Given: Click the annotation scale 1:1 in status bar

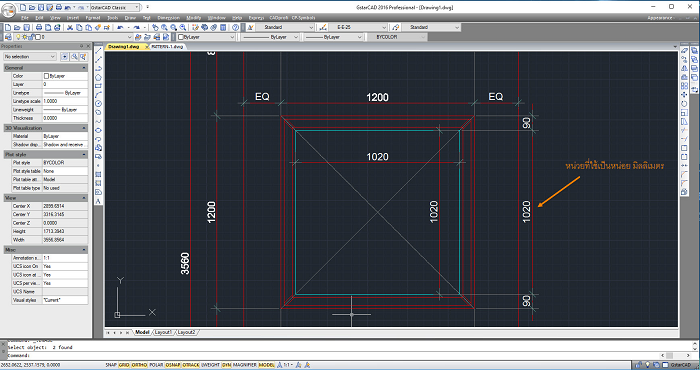Looking at the screenshot, I should coord(287,365).
